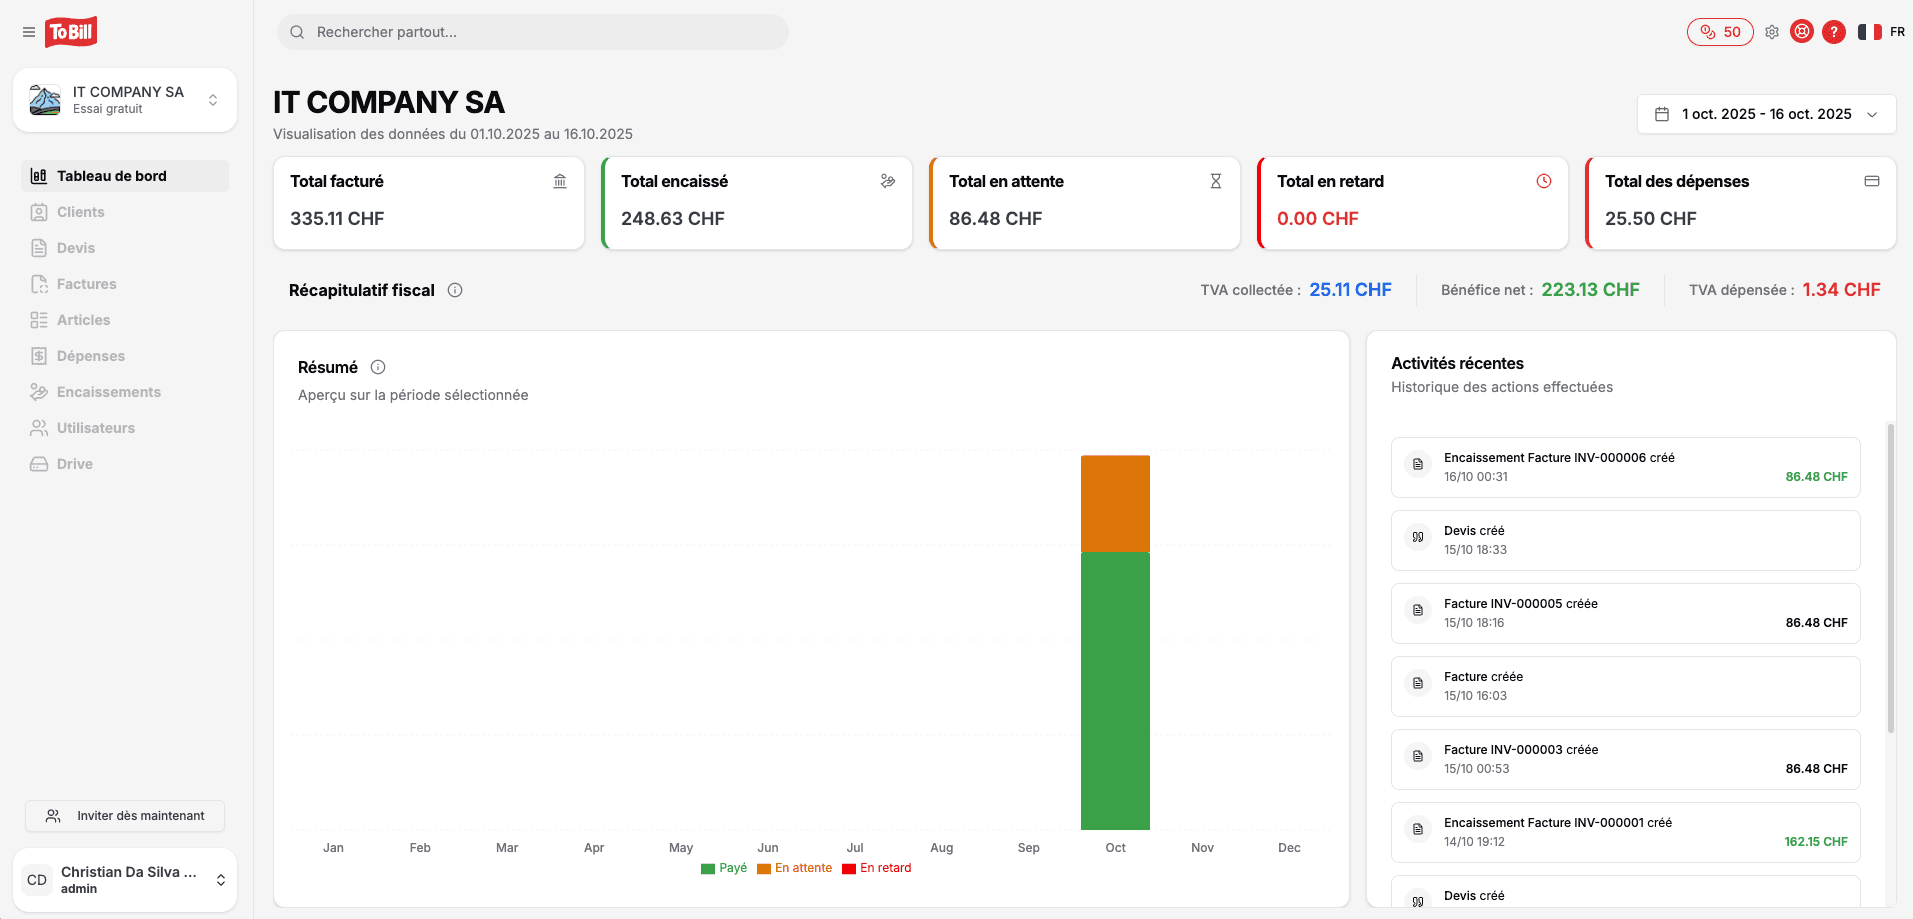1913x919 pixels.
Task: Toggle the Payé series in chart legend
Action: (x=724, y=868)
